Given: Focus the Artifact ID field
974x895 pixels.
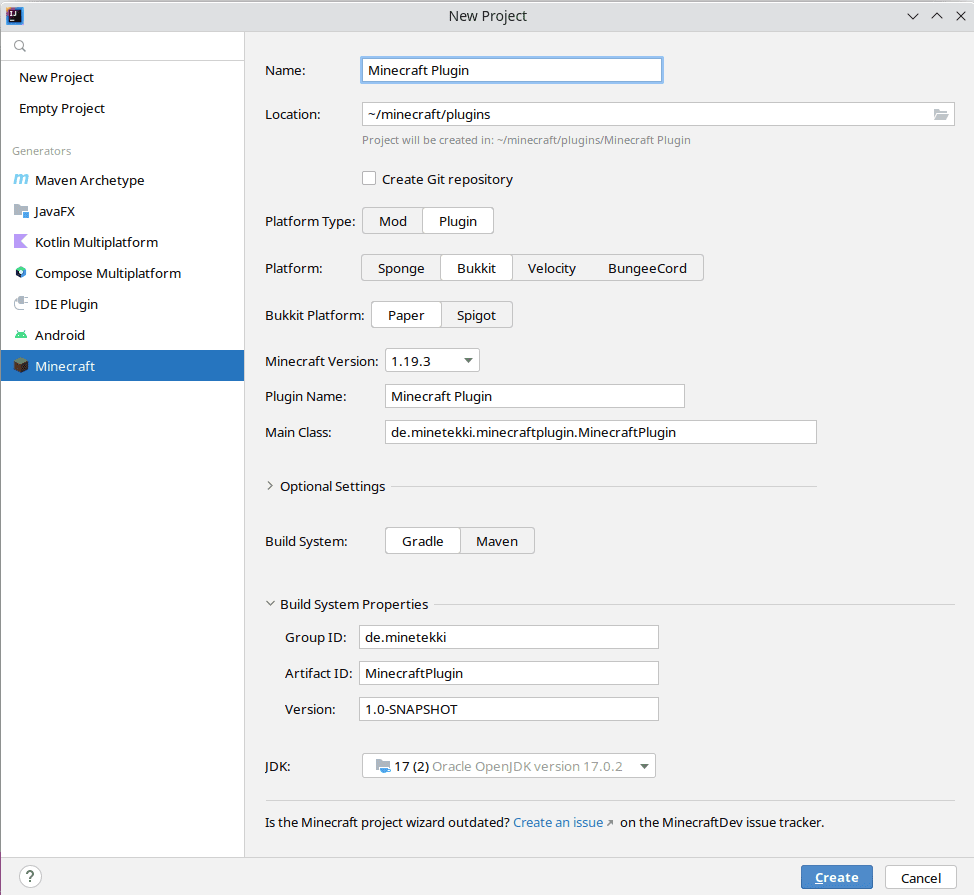Looking at the screenshot, I should 509,673.
